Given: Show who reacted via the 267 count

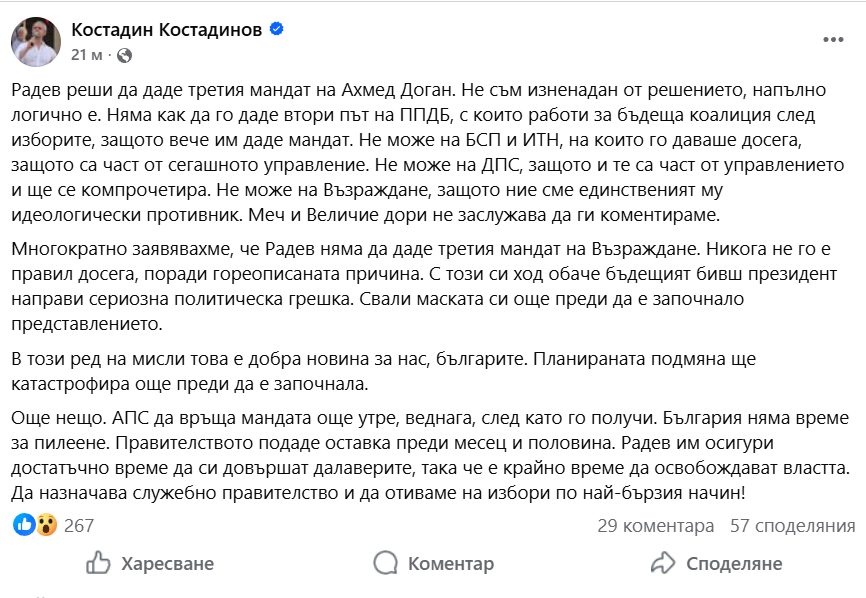Looking at the screenshot, I should pyautogui.click(x=79, y=526).
